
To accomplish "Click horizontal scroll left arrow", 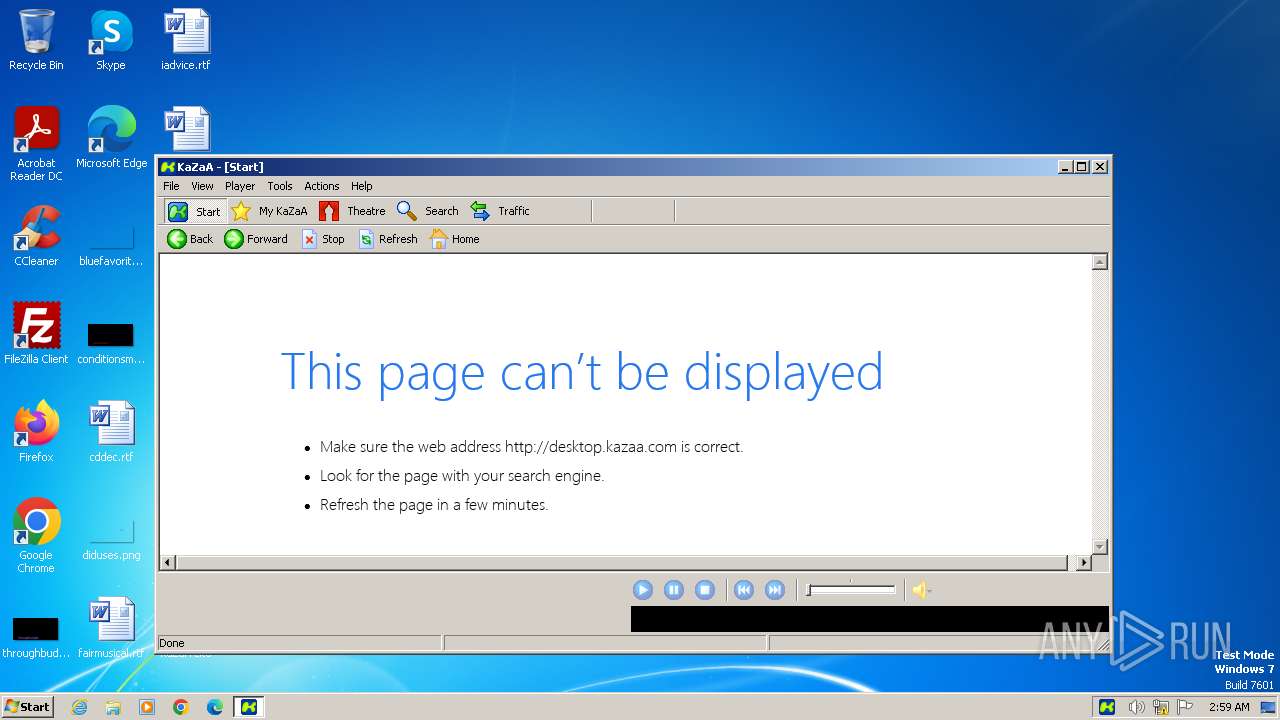I will 168,563.
